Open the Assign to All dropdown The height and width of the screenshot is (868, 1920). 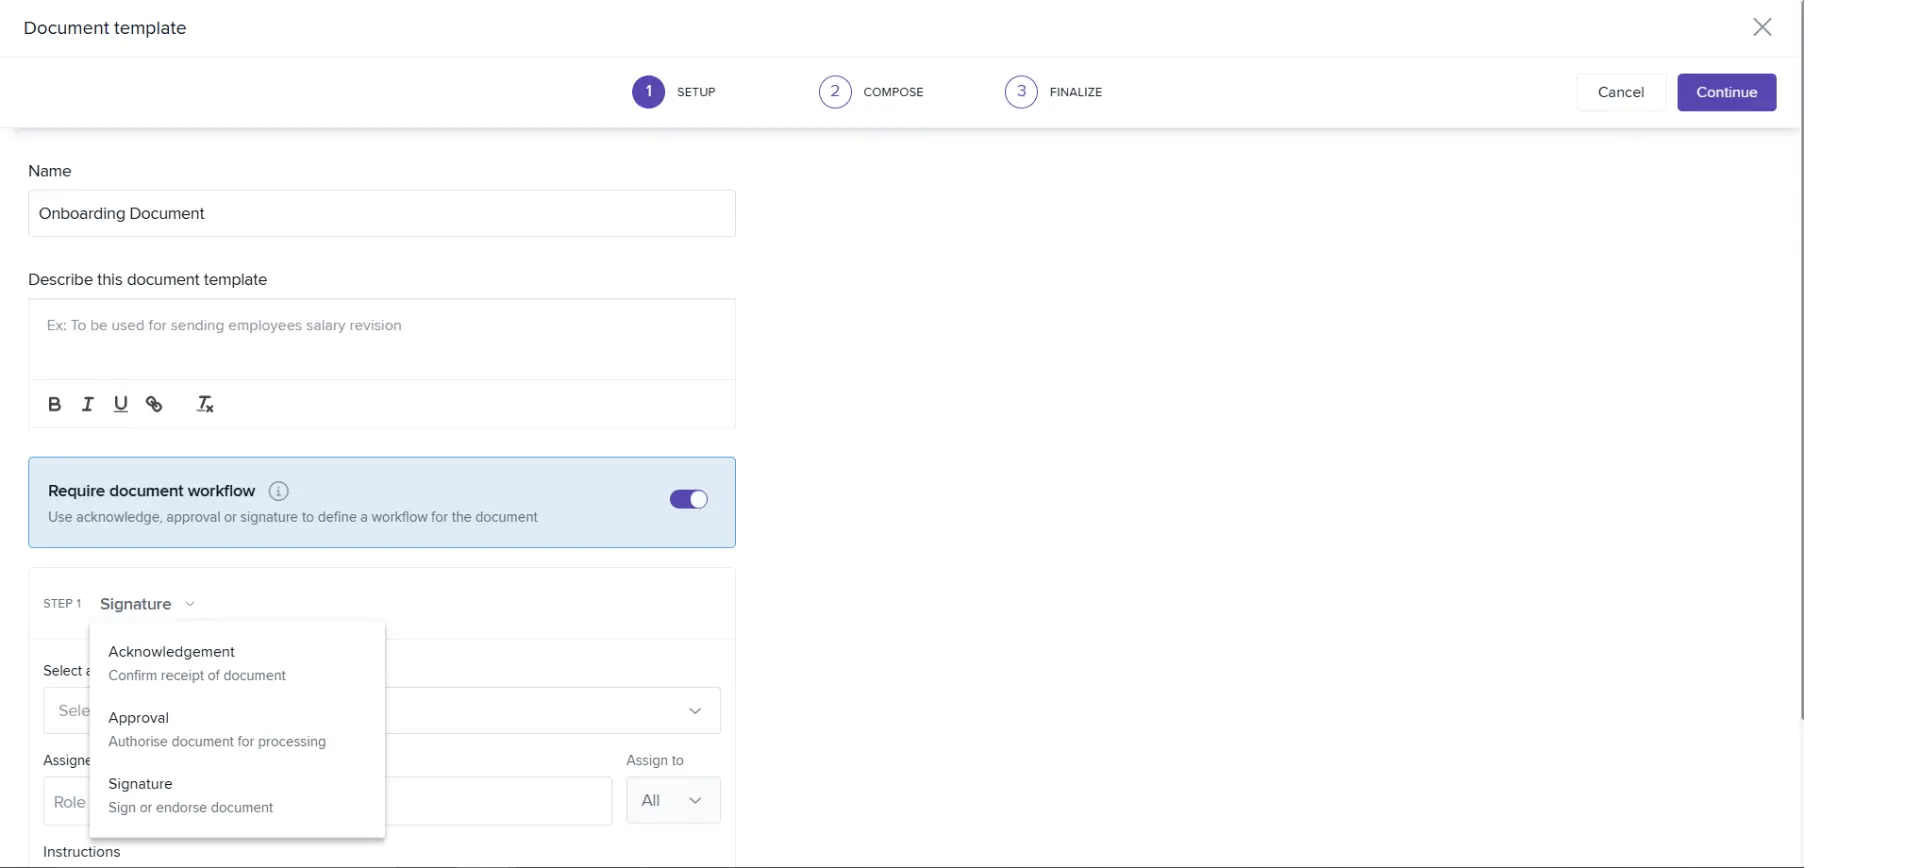pos(673,800)
